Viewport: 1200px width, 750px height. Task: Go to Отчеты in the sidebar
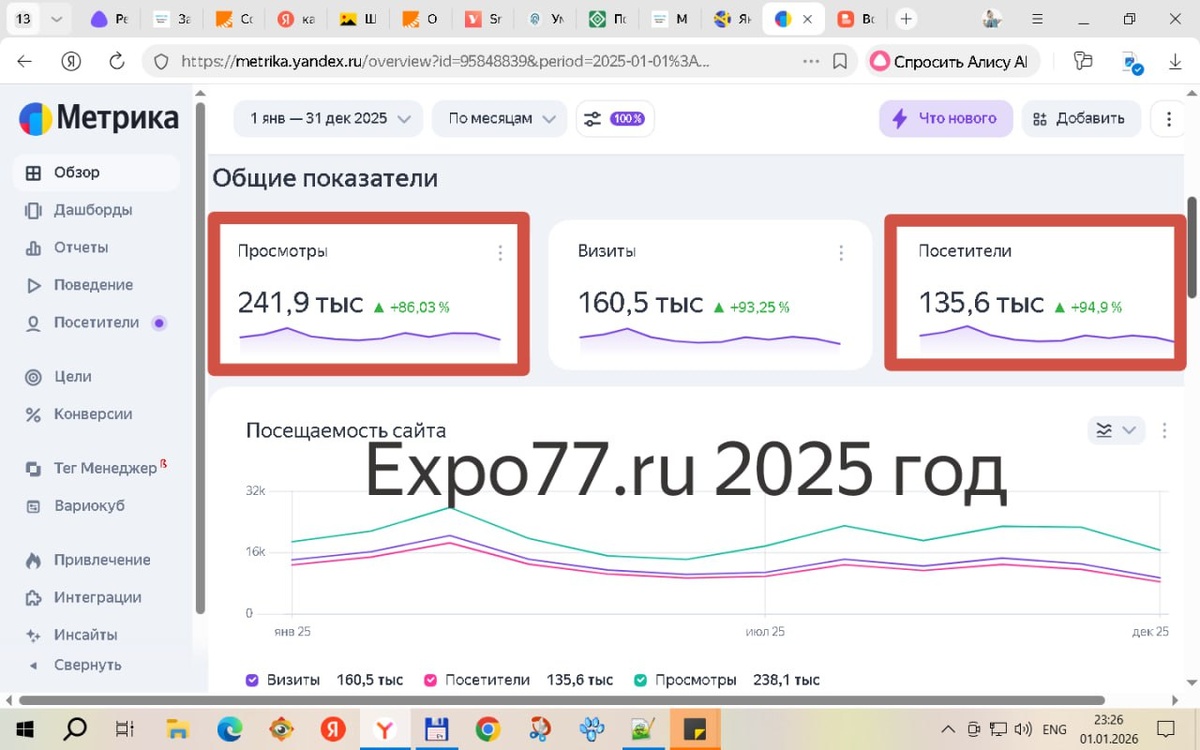pyautogui.click(x=81, y=247)
